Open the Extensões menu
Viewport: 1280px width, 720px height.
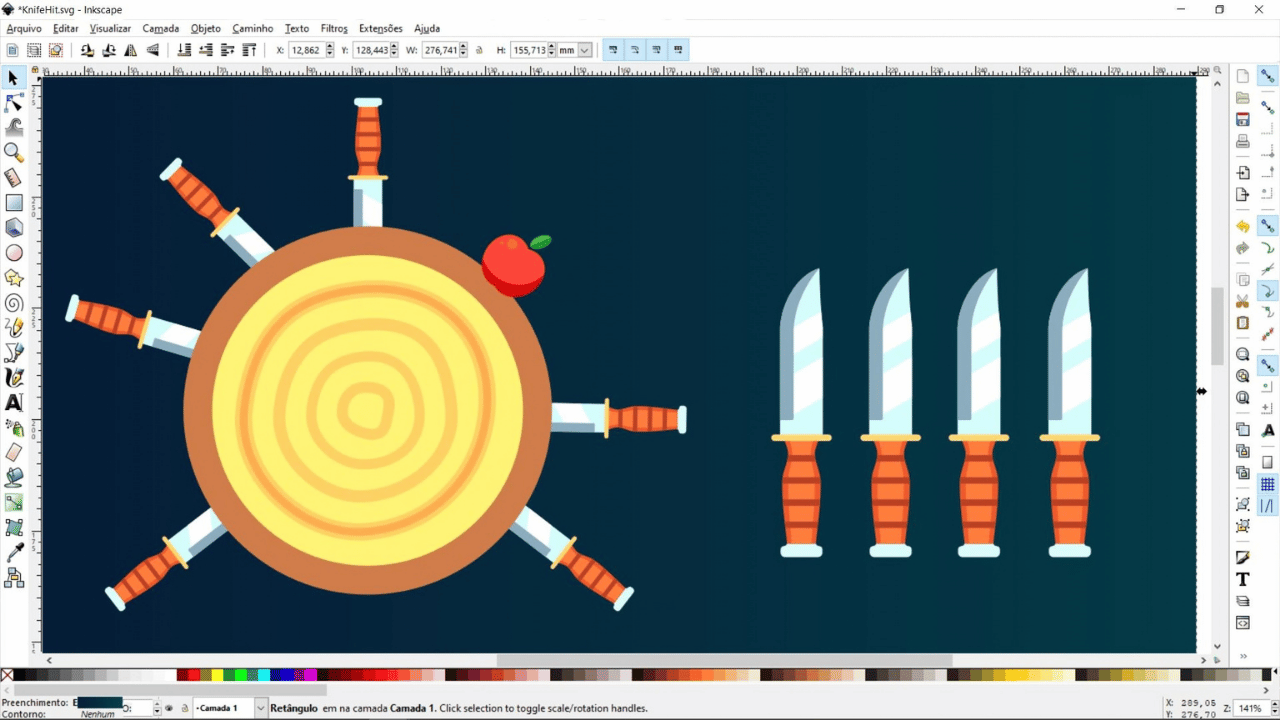point(381,29)
